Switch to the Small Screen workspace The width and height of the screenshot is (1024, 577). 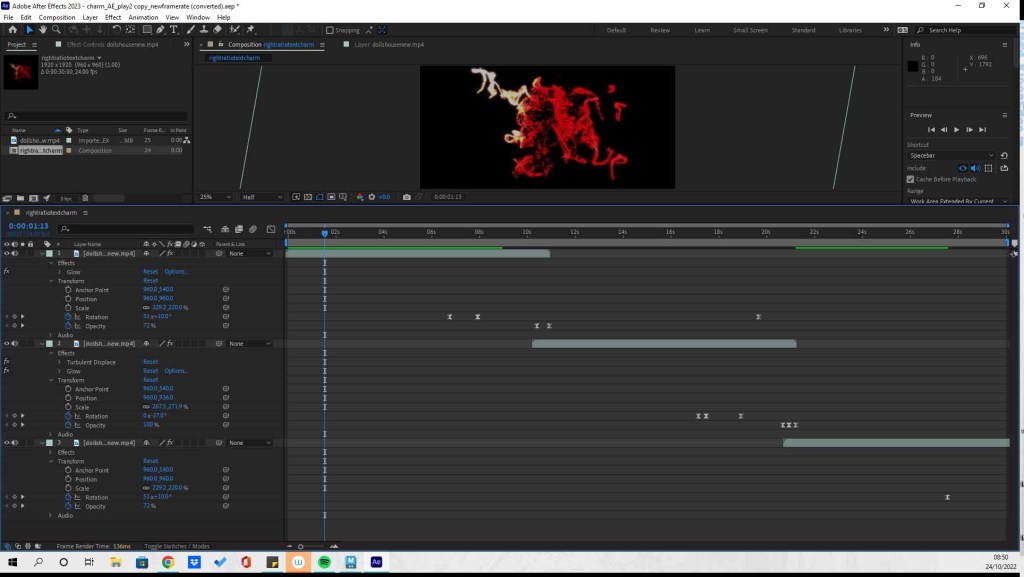tap(750, 30)
